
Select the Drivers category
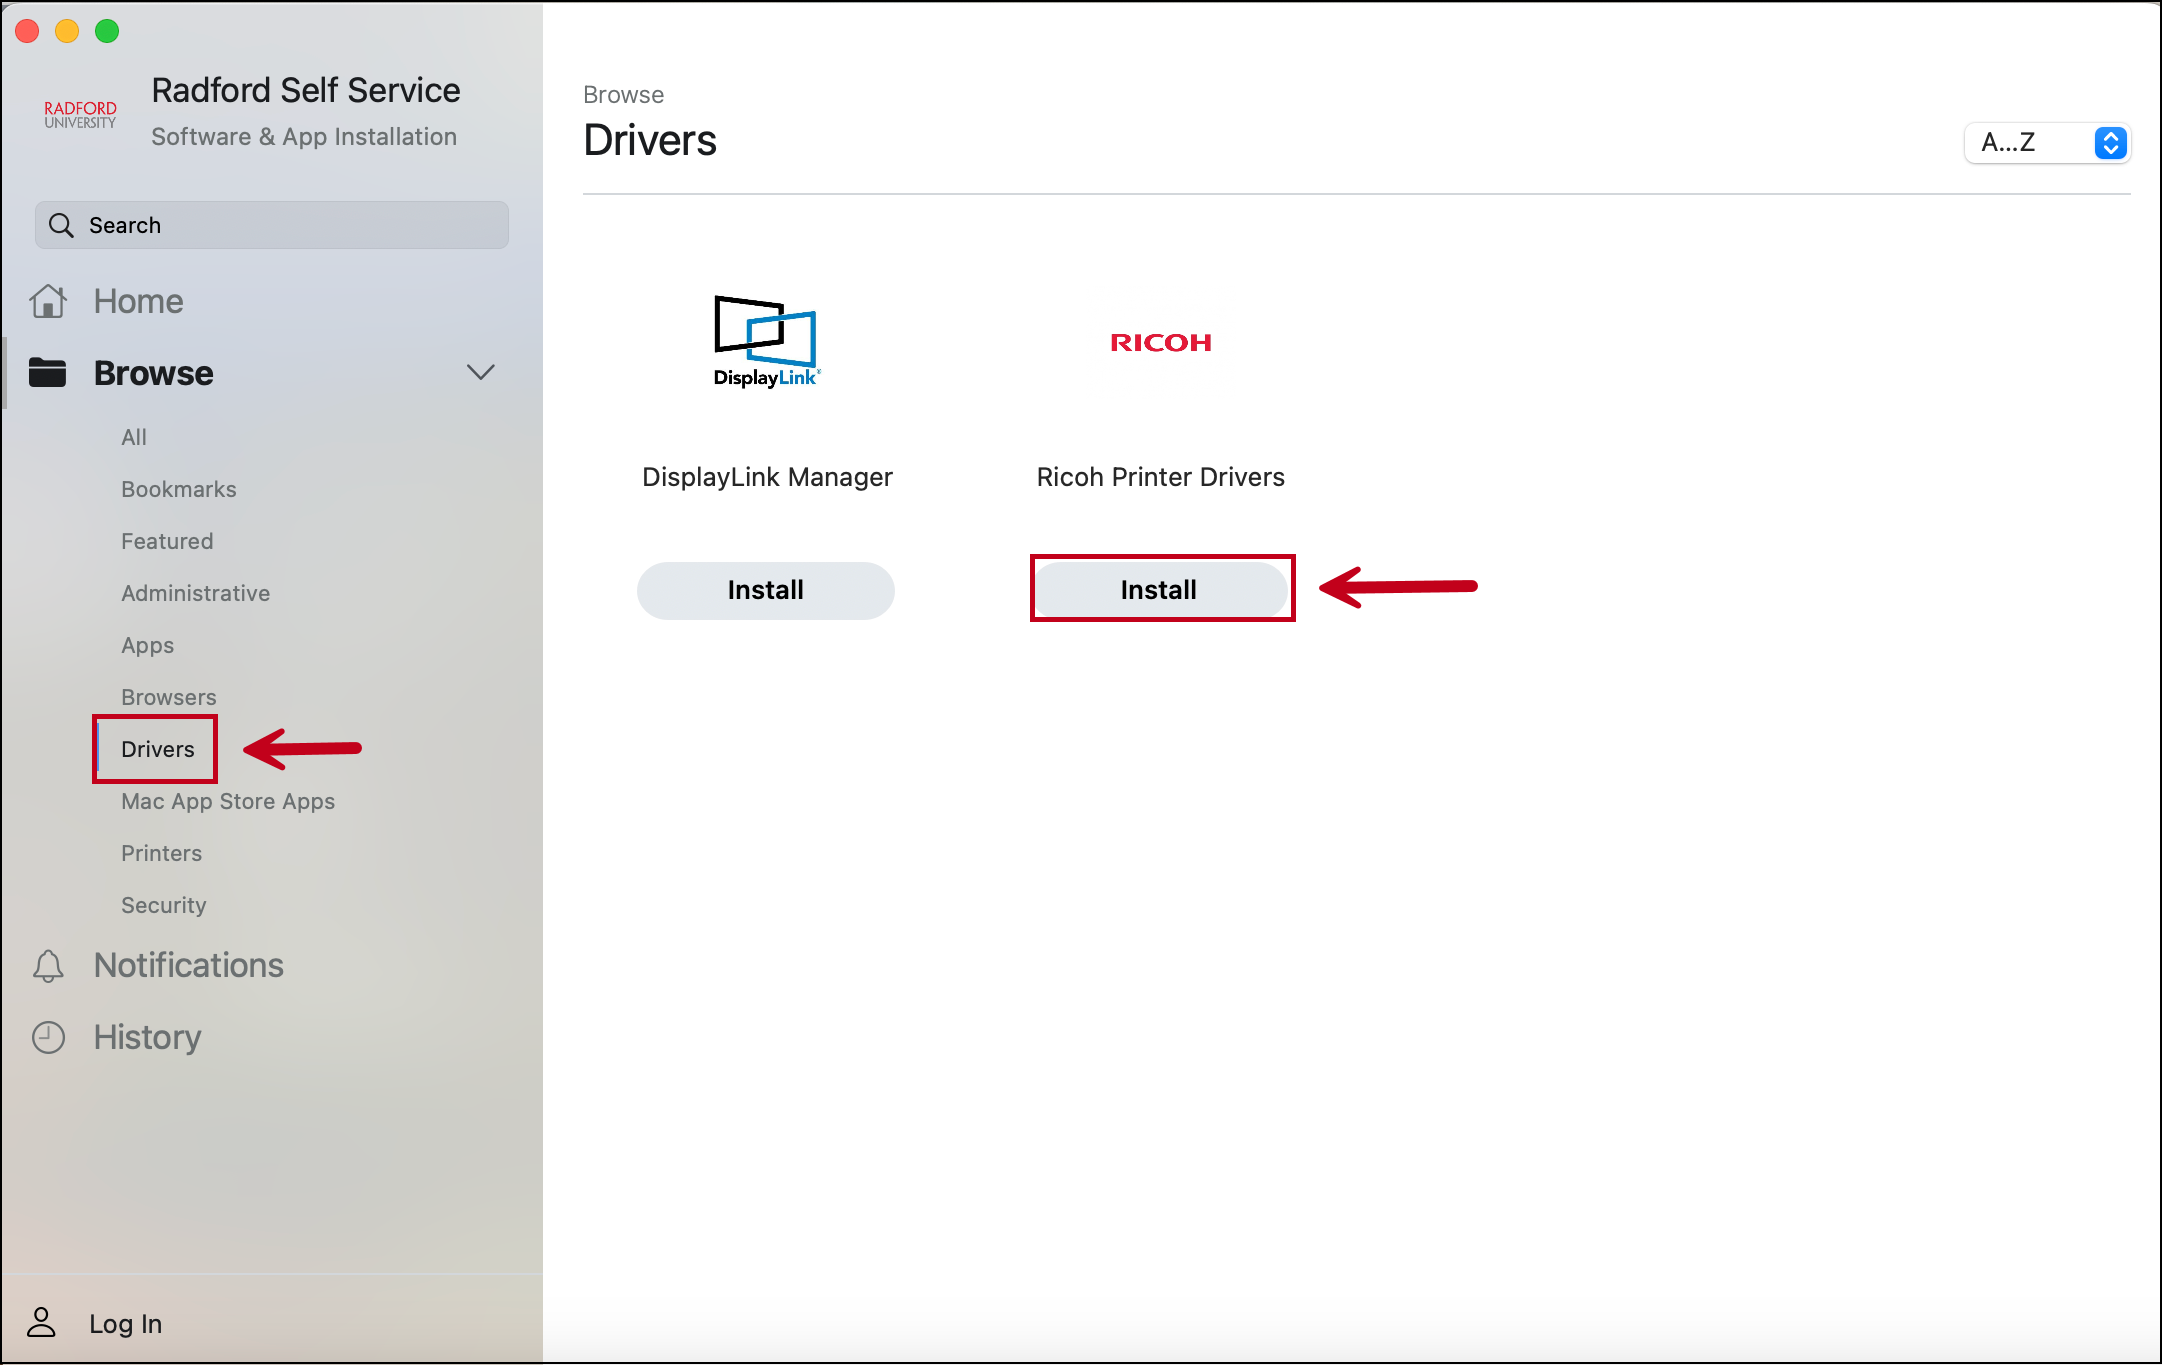point(157,749)
